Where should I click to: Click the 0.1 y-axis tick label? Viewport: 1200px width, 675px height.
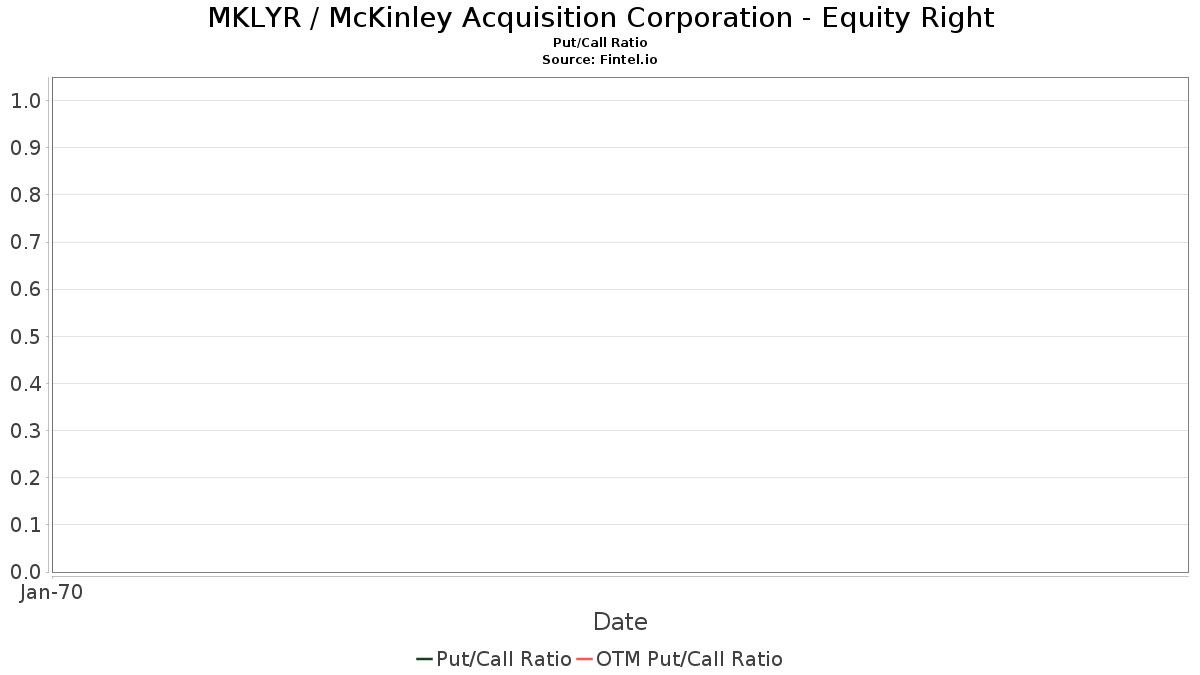(25, 525)
